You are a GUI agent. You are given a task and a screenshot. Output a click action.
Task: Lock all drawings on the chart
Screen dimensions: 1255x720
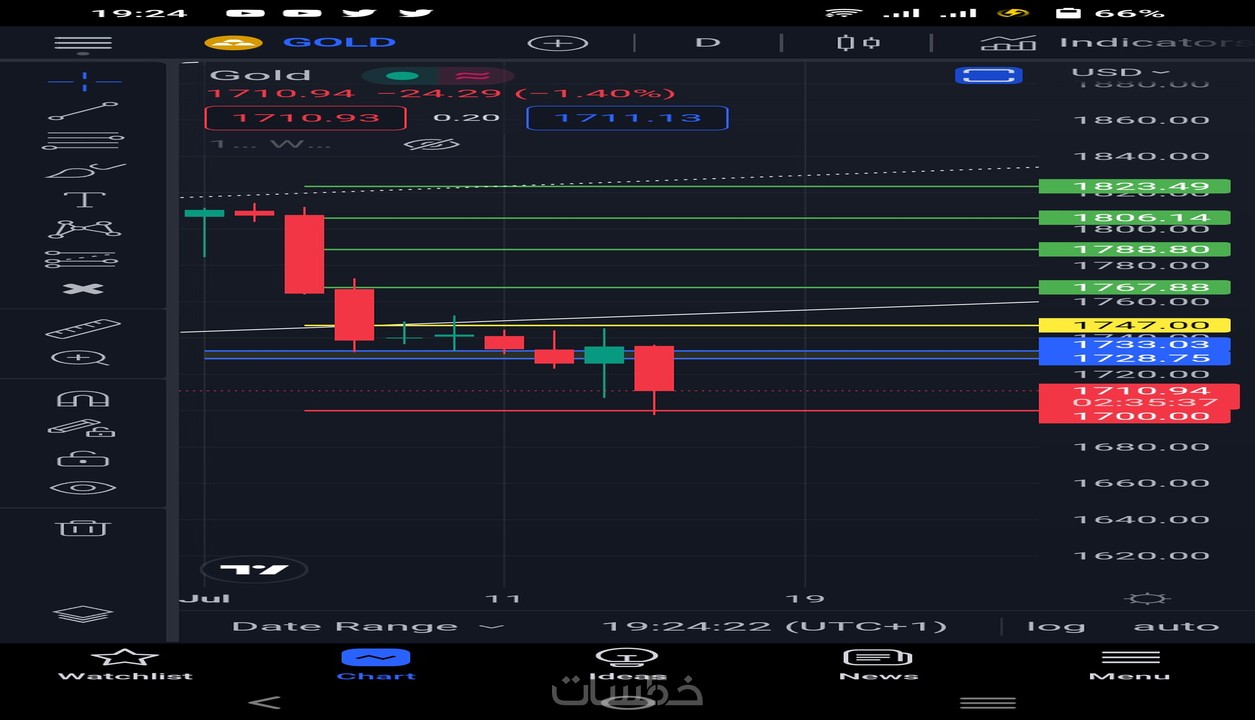click(x=84, y=457)
